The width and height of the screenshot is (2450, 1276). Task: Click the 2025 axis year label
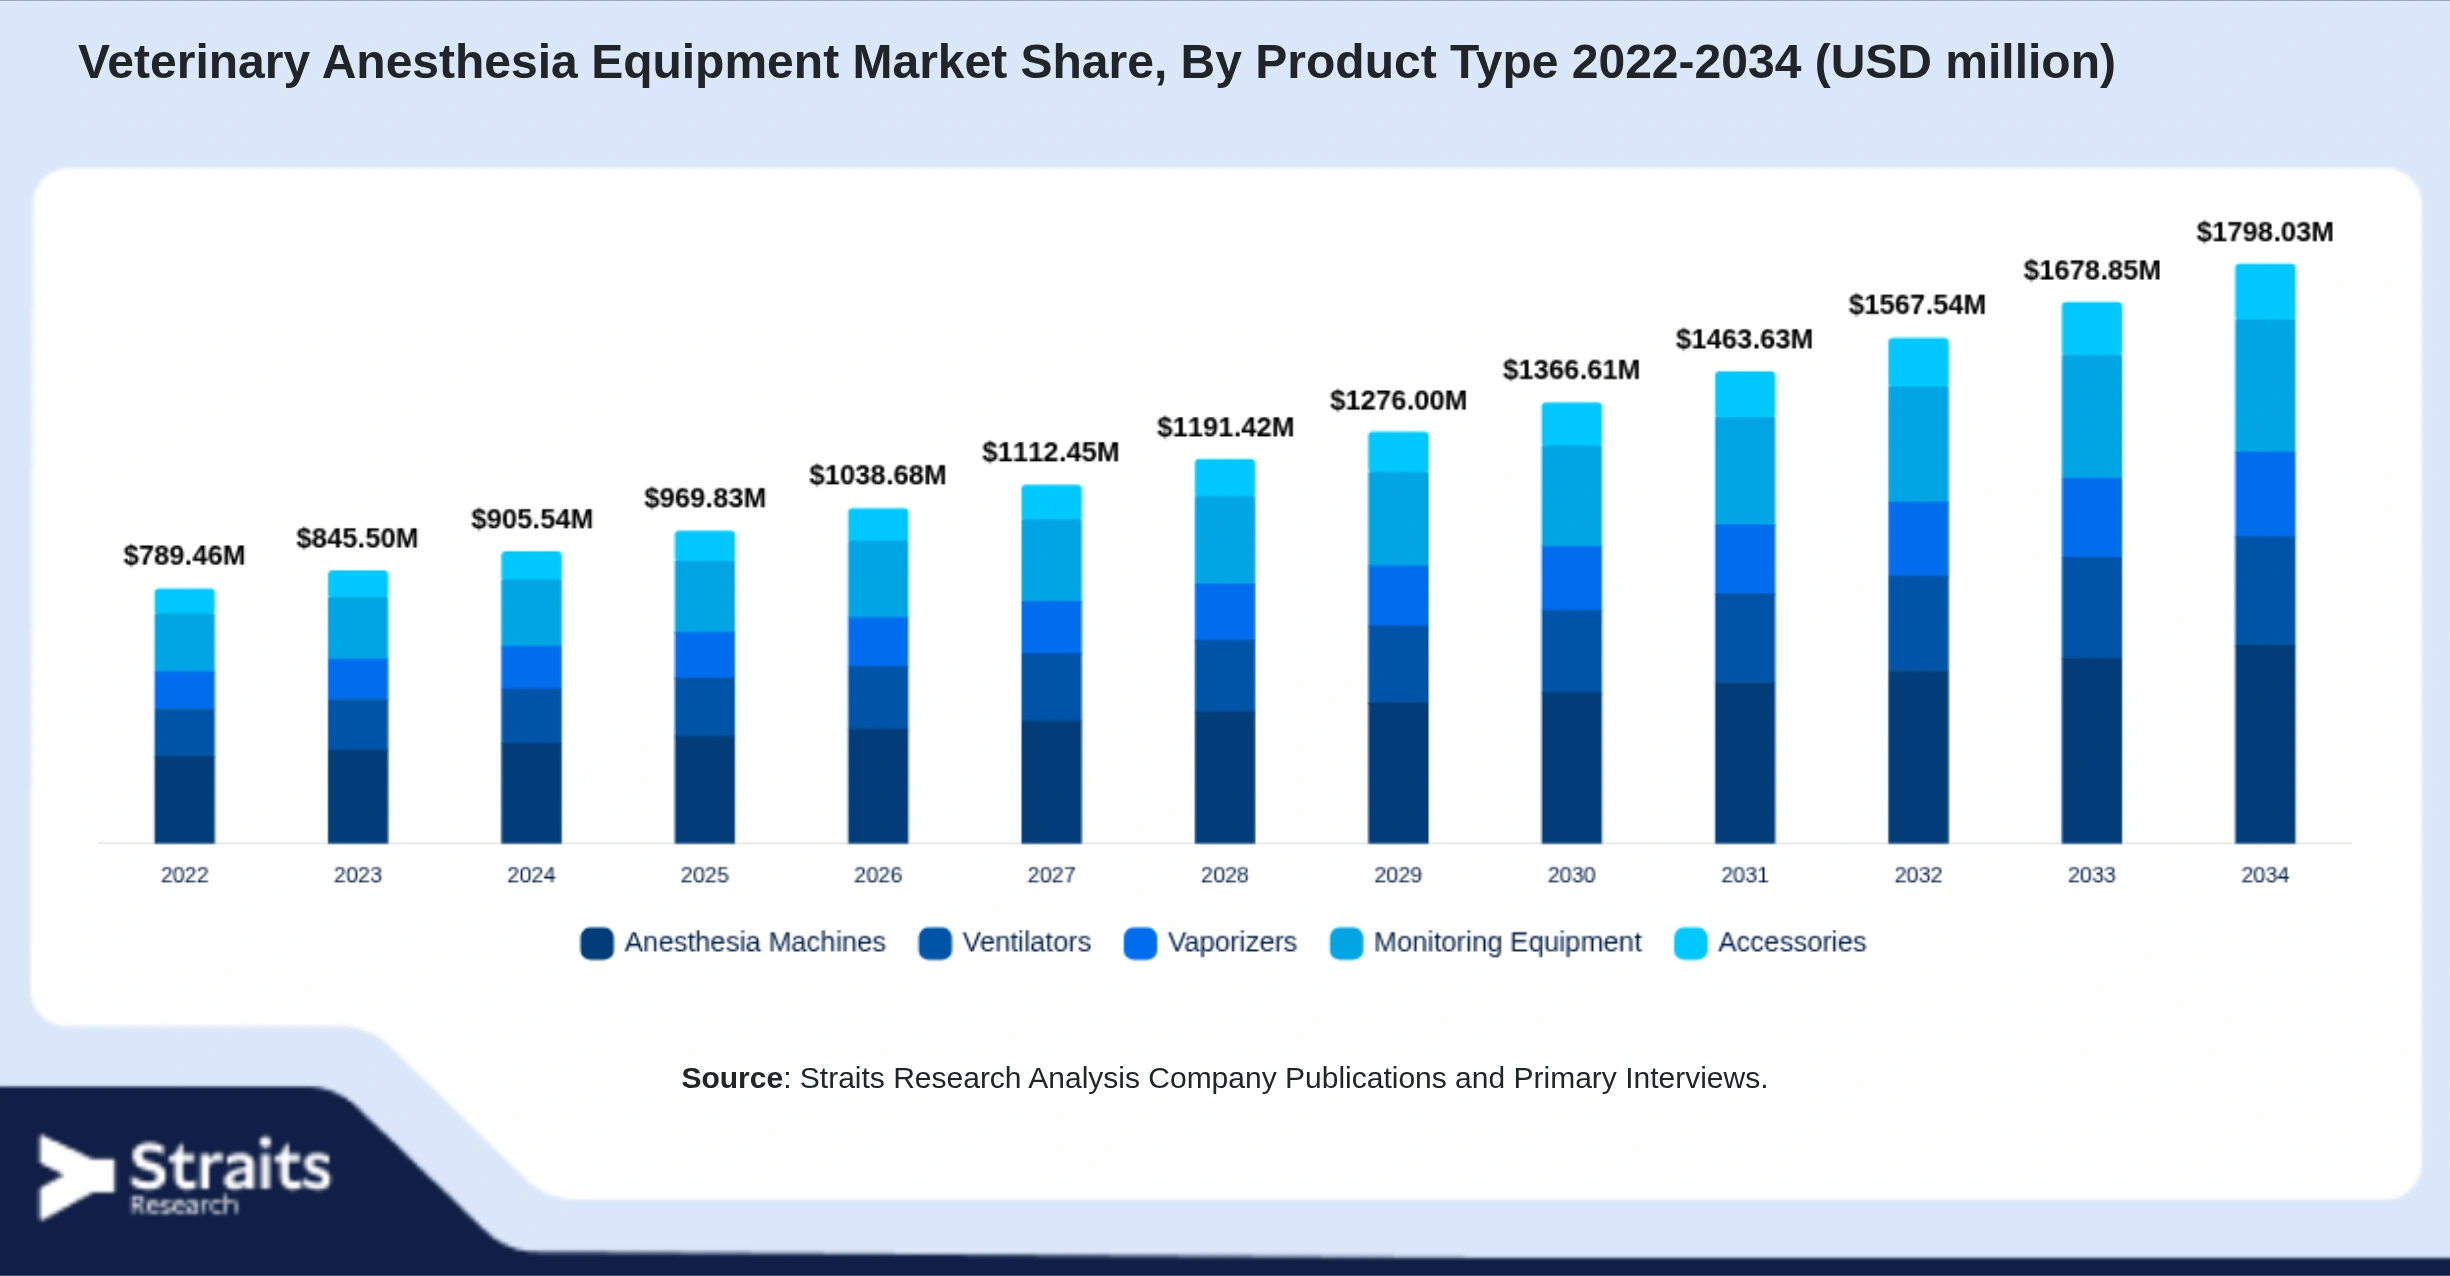(x=705, y=875)
